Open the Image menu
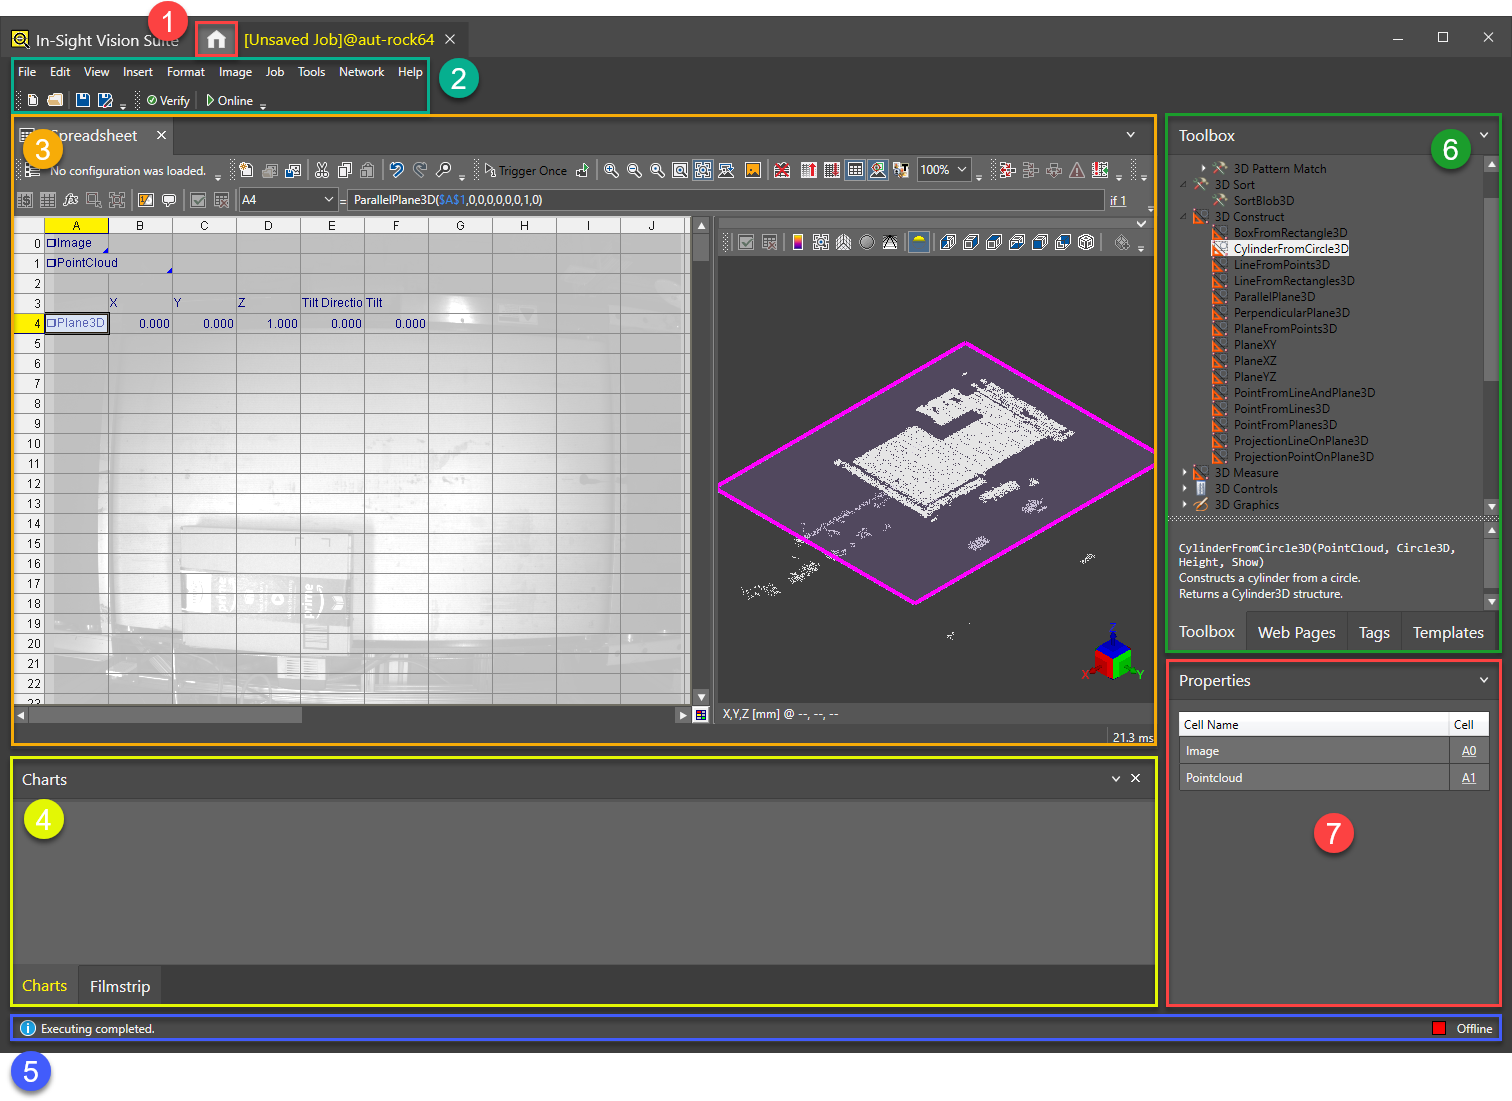This screenshot has width=1512, height=1101. 235,72
